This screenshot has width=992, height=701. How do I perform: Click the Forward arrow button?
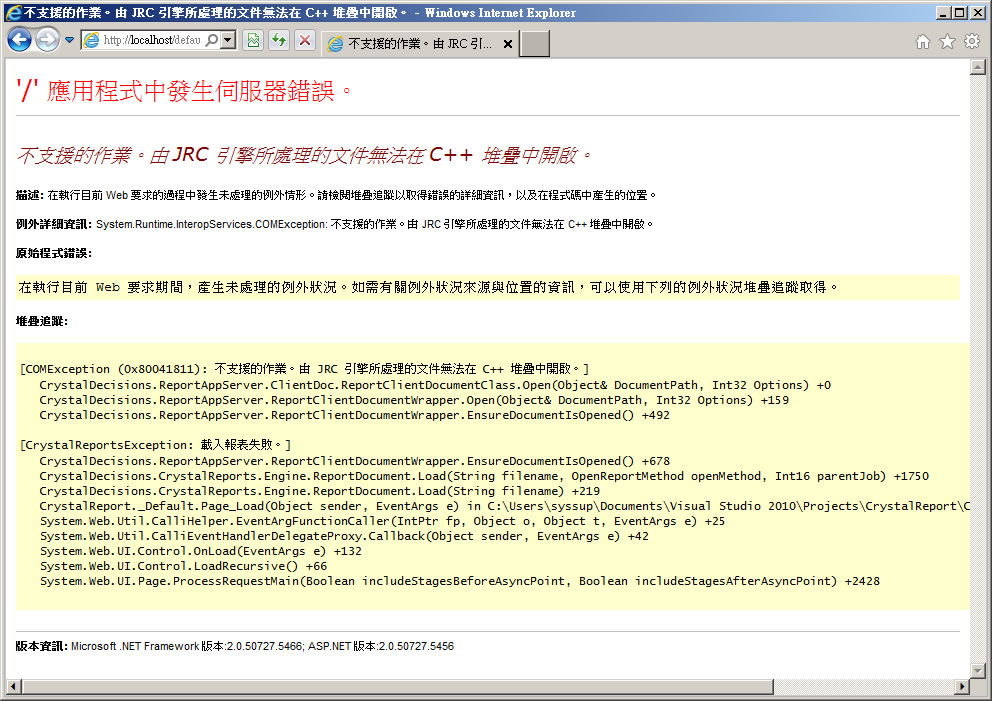47,40
